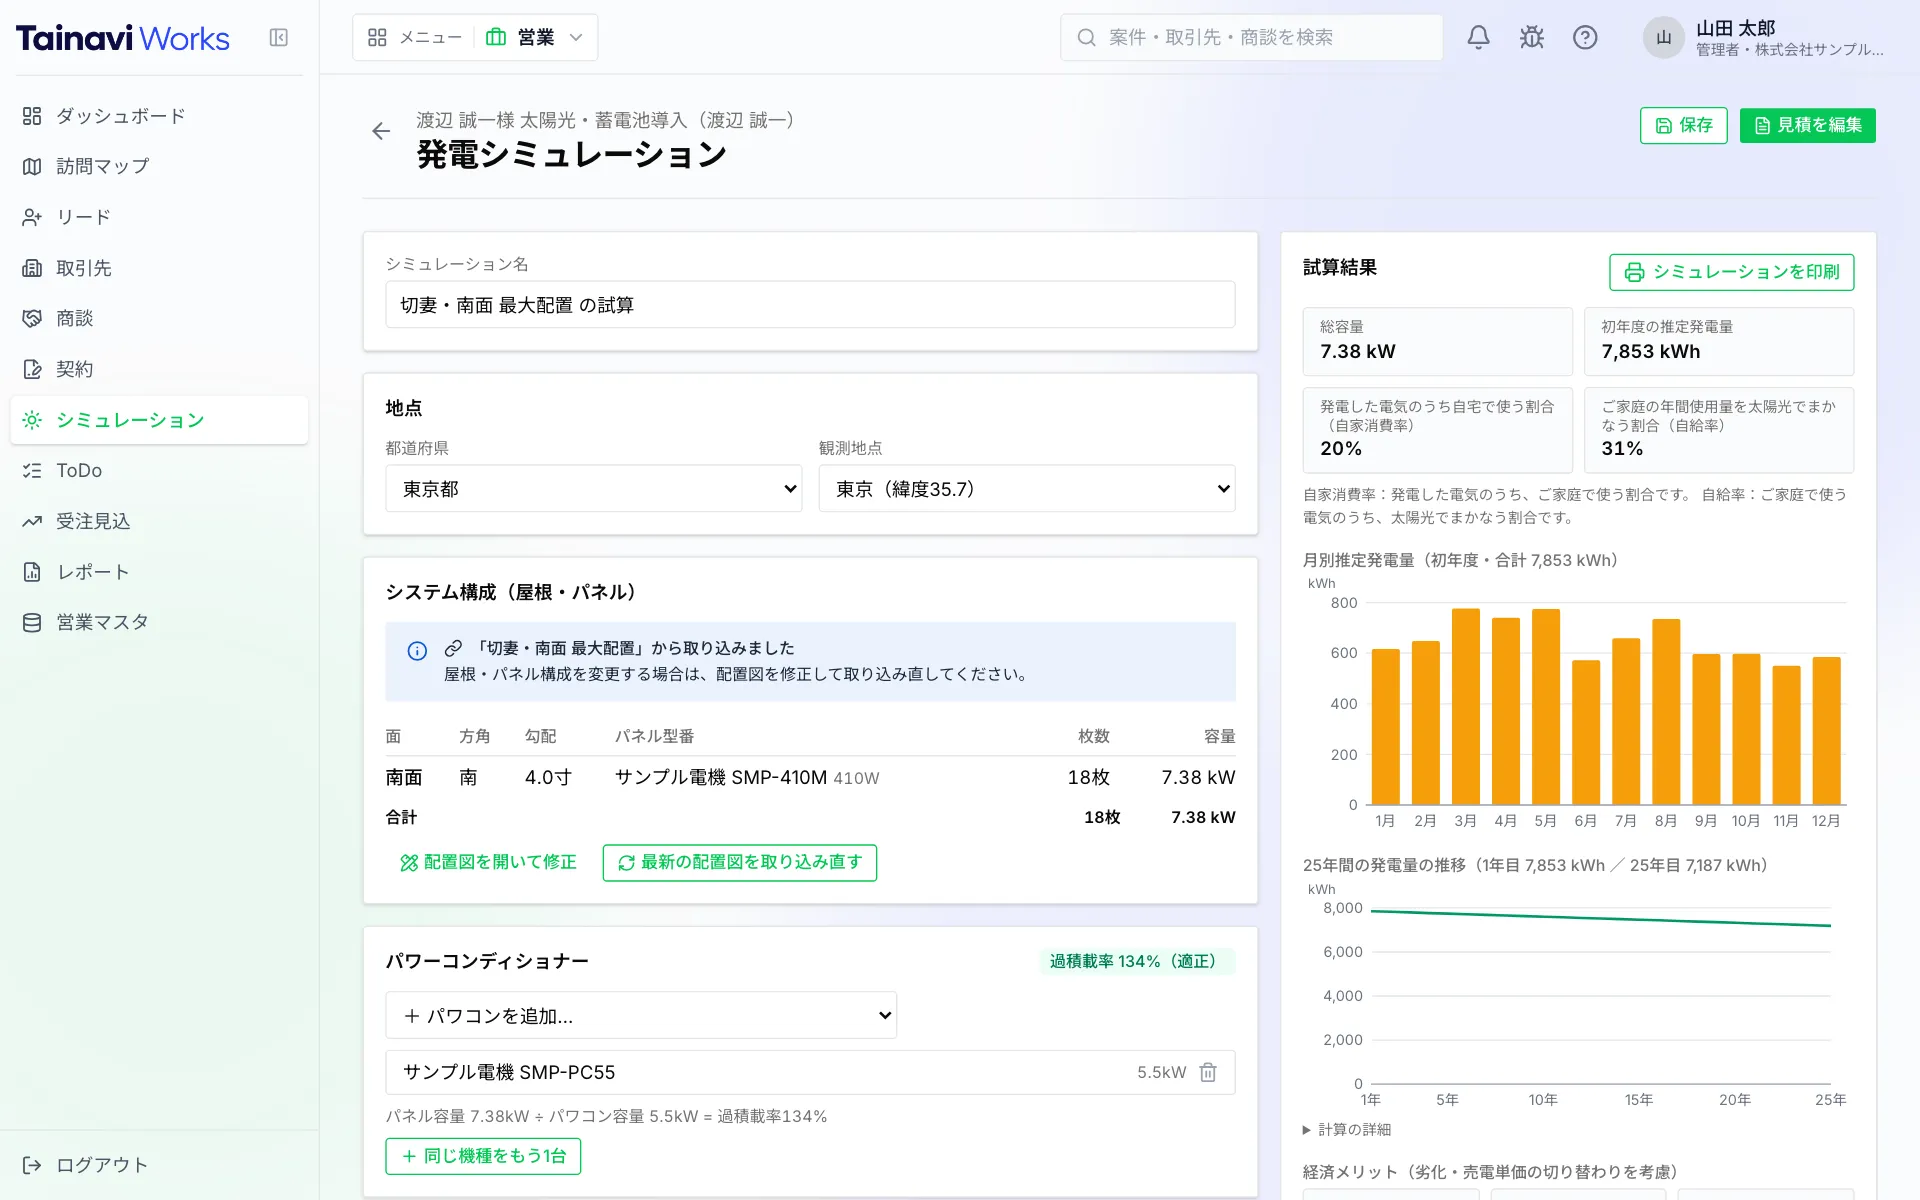Open ダッシュボード in the sidebar
This screenshot has width=1920, height=1200.
(x=159, y=116)
